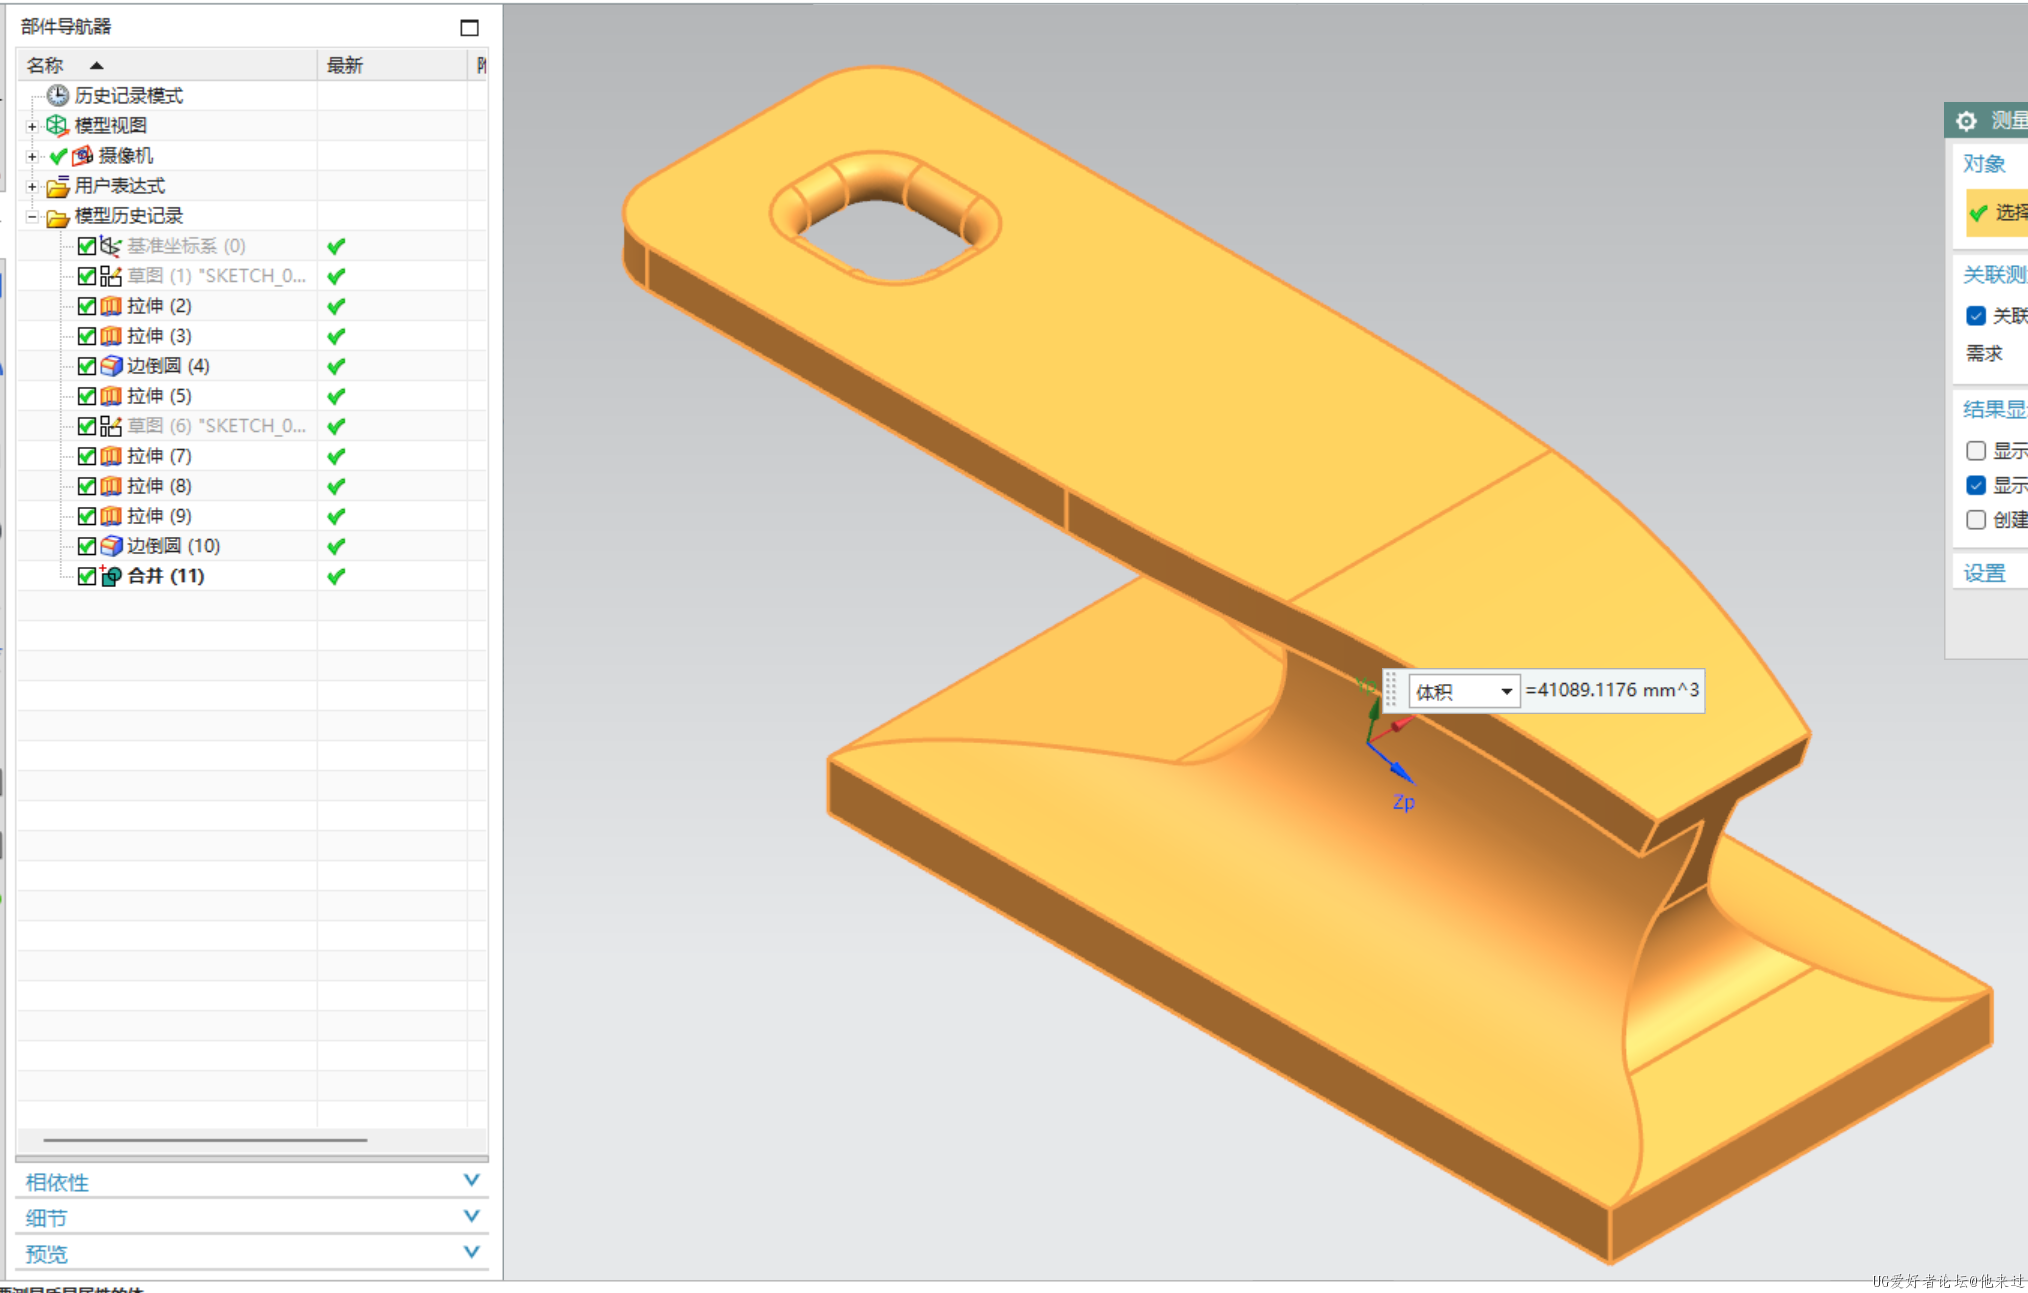Click the Edge Blend 边倒圆 (10) icon
Viewport: 2028px width, 1293px height.
coord(110,545)
